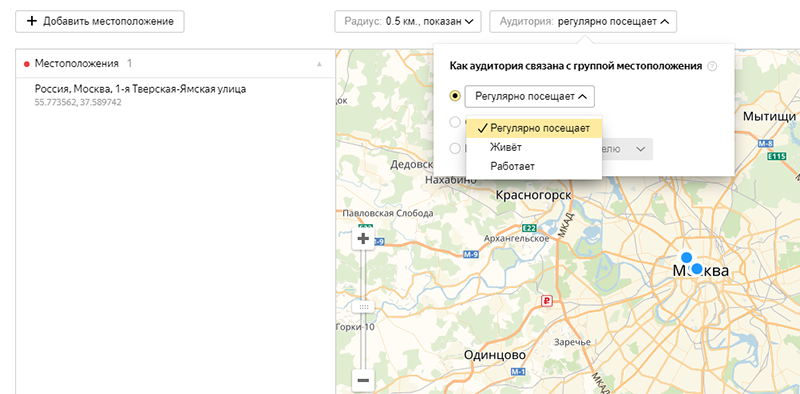This screenshot has width=800, height=394.
Task: Select the second audience radio button
Action: [x=455, y=122]
